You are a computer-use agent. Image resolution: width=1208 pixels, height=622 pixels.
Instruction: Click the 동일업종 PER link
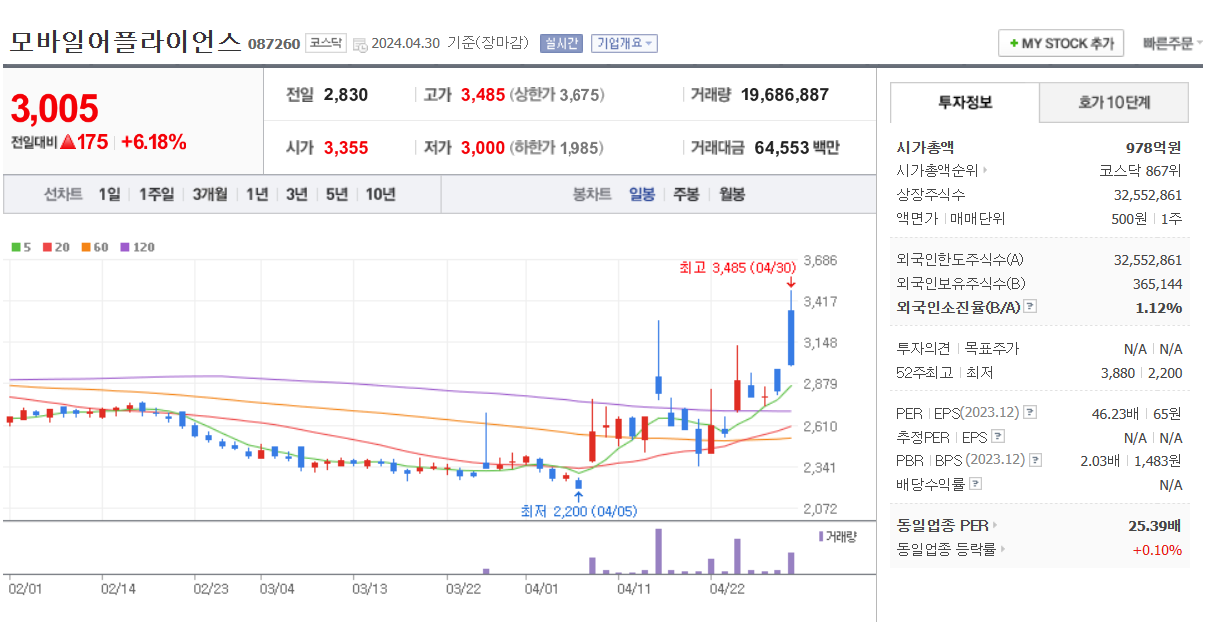click(942, 525)
